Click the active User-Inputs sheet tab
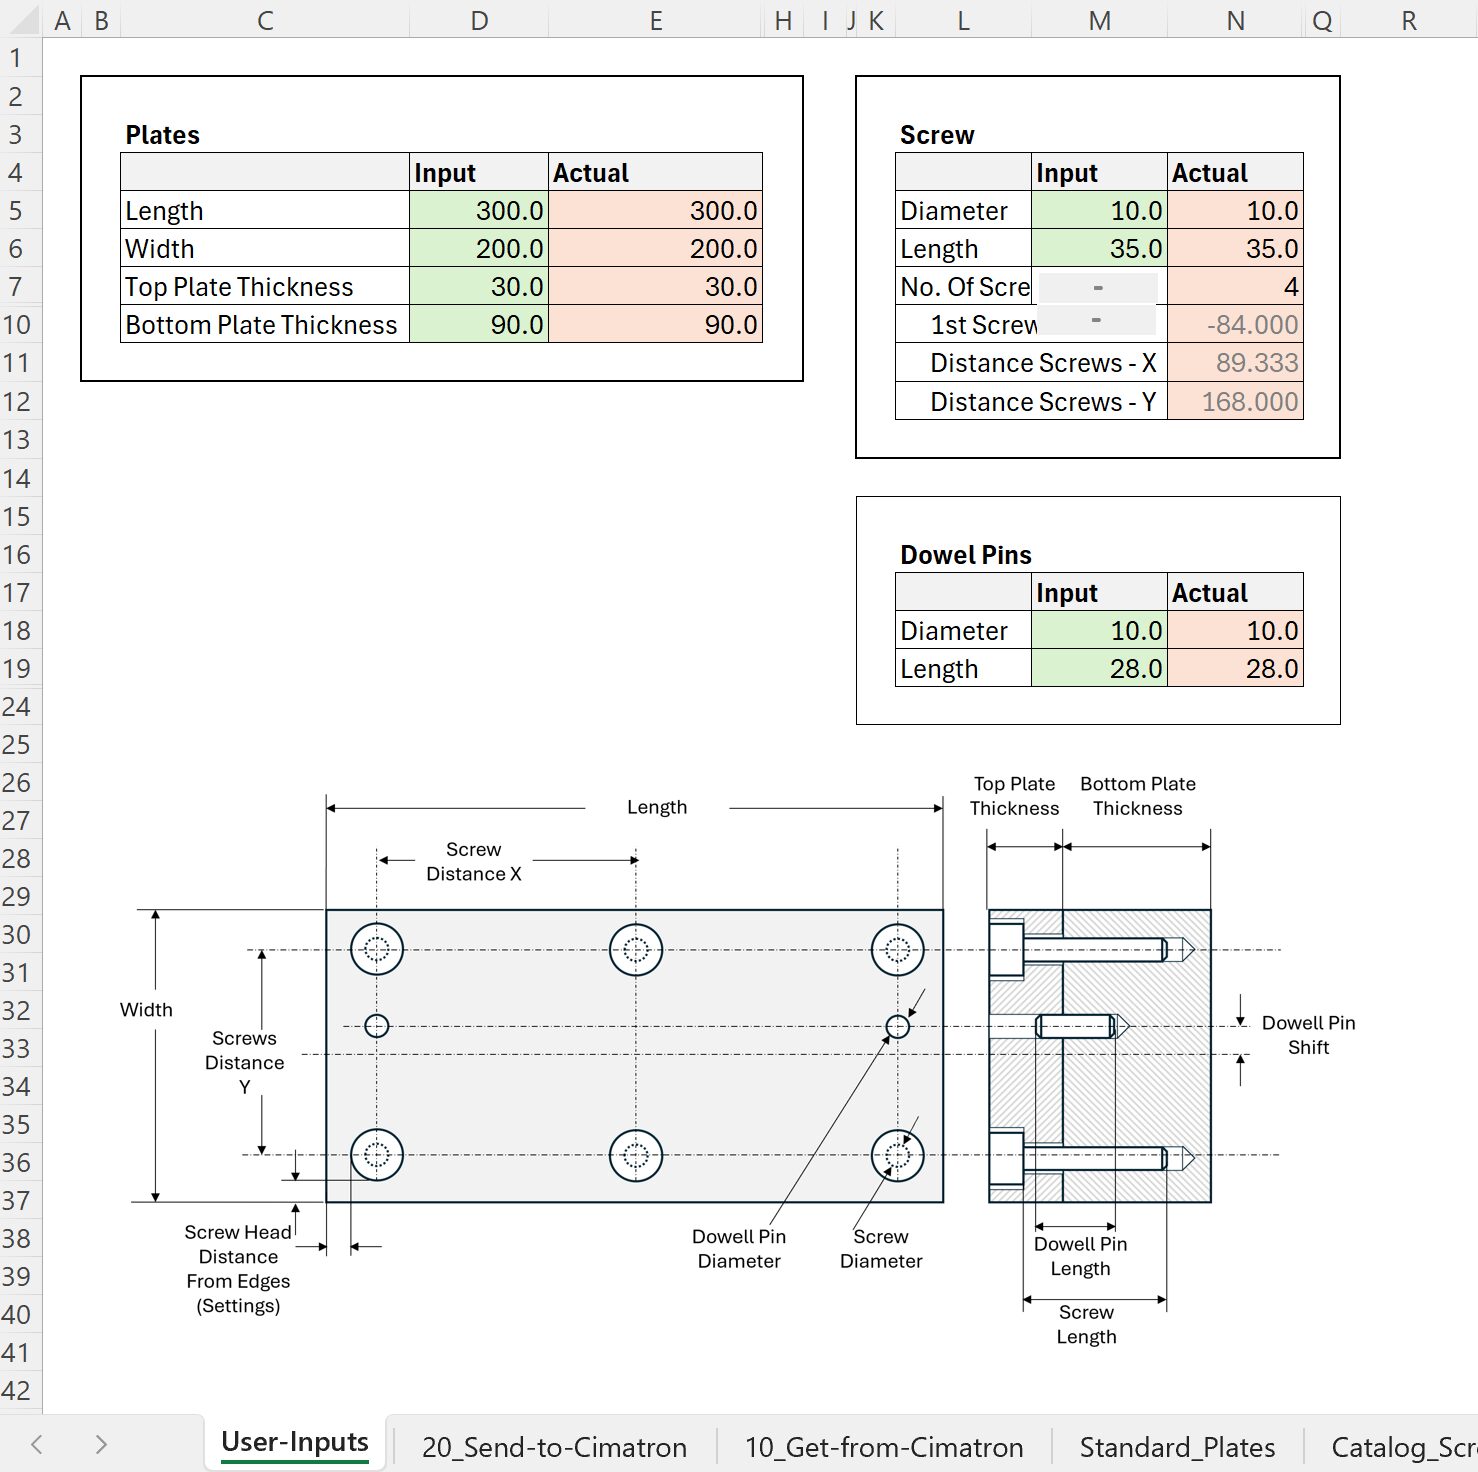The image size is (1478, 1472). click(294, 1441)
